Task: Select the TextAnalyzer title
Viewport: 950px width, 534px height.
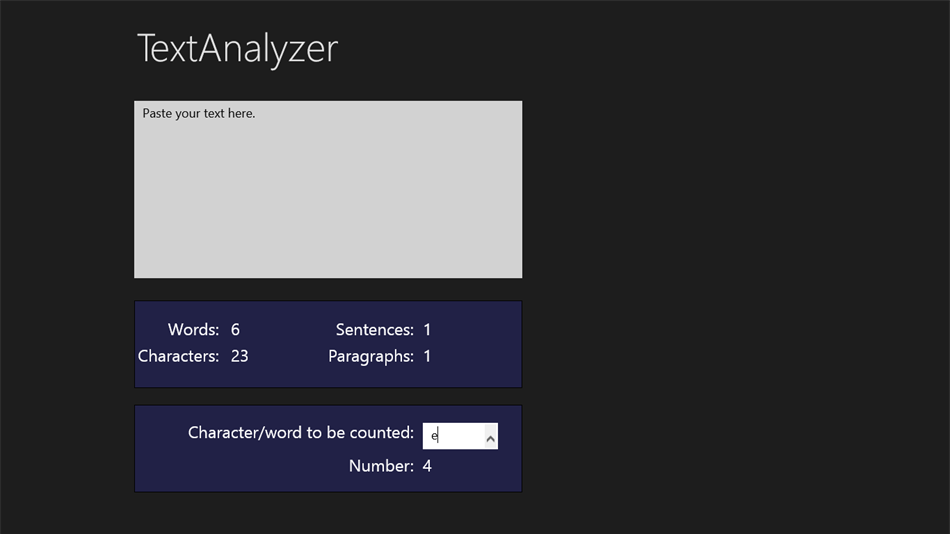Action: point(238,49)
